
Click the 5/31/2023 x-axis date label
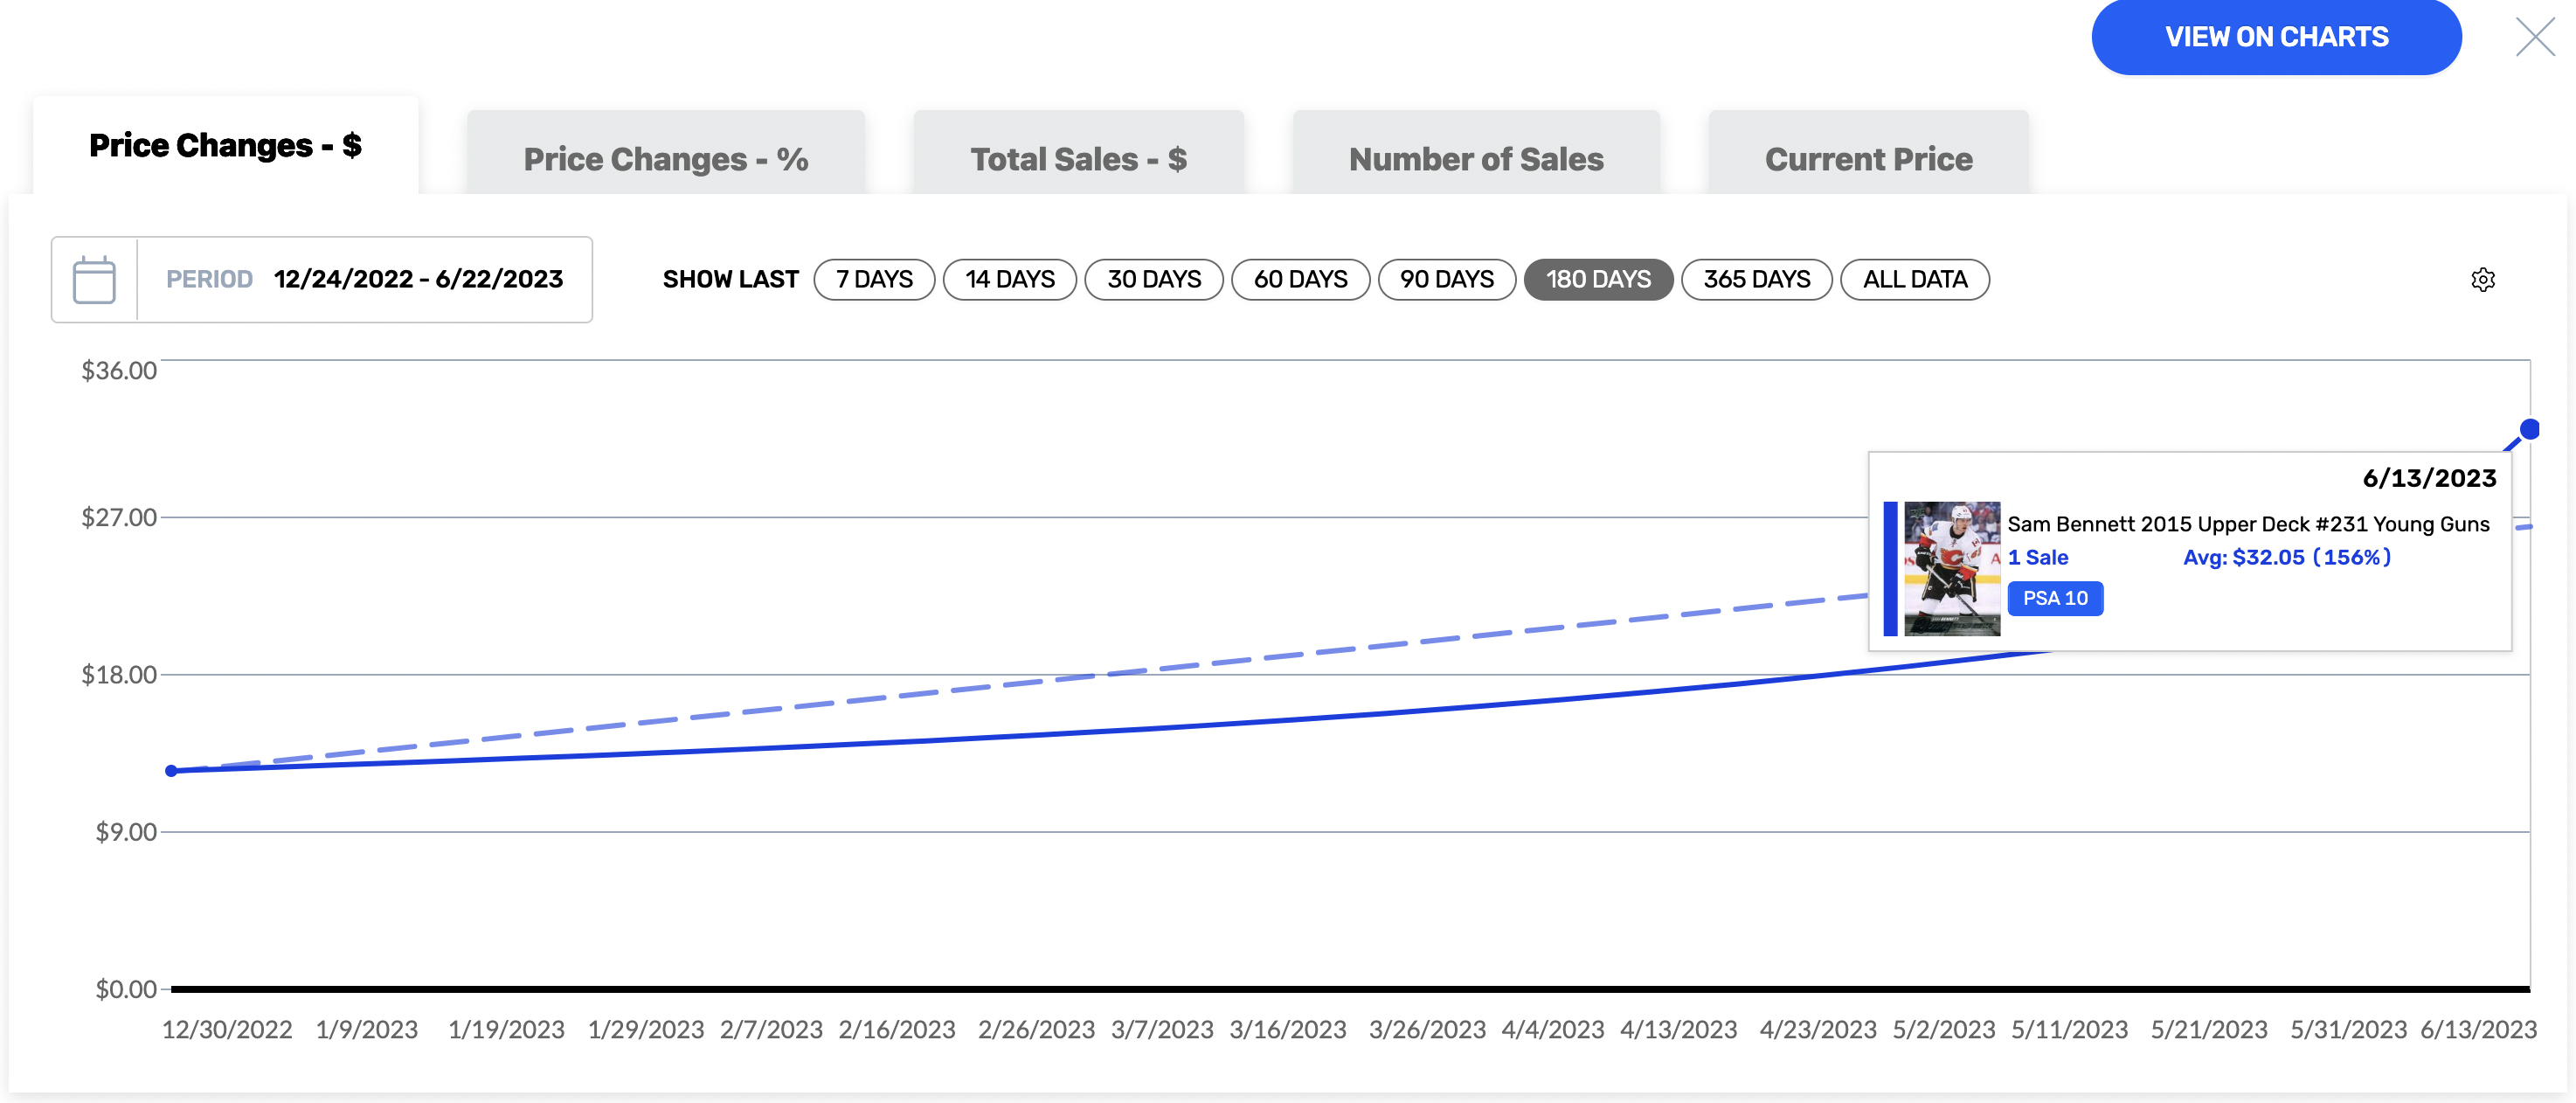point(2348,1029)
